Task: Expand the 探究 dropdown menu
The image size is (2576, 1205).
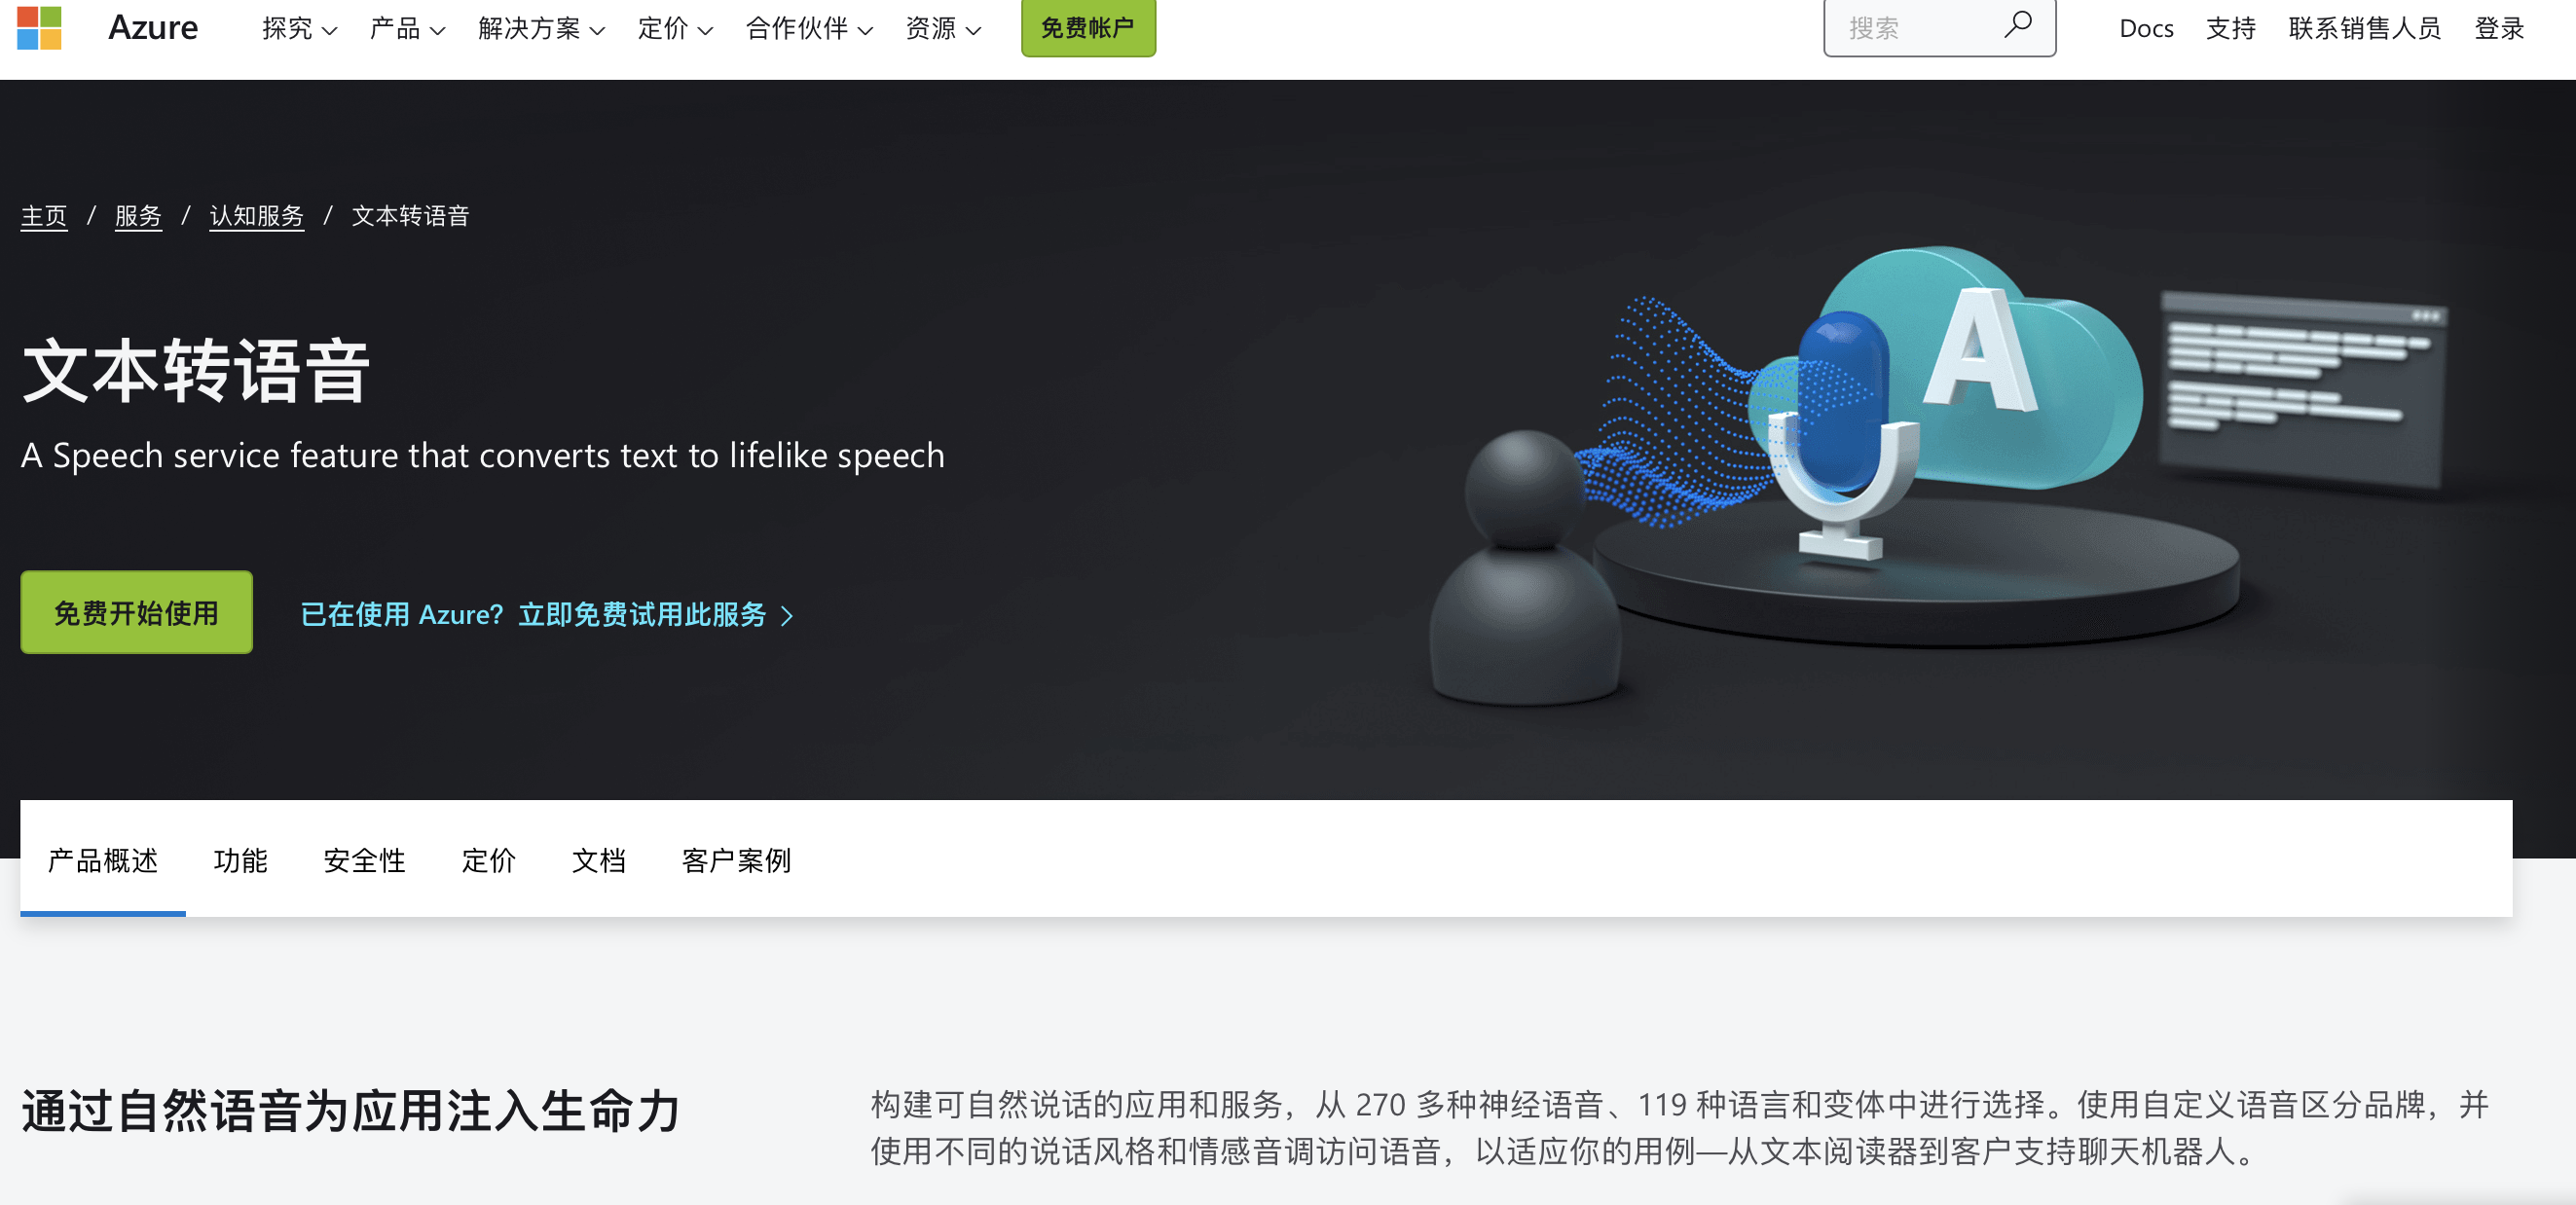Action: (299, 28)
